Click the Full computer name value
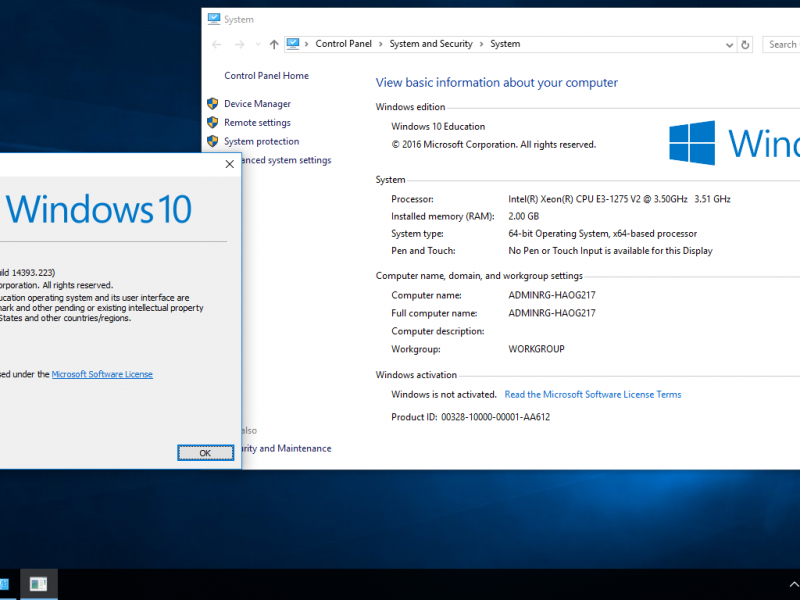The height and width of the screenshot is (600, 800). coord(552,313)
